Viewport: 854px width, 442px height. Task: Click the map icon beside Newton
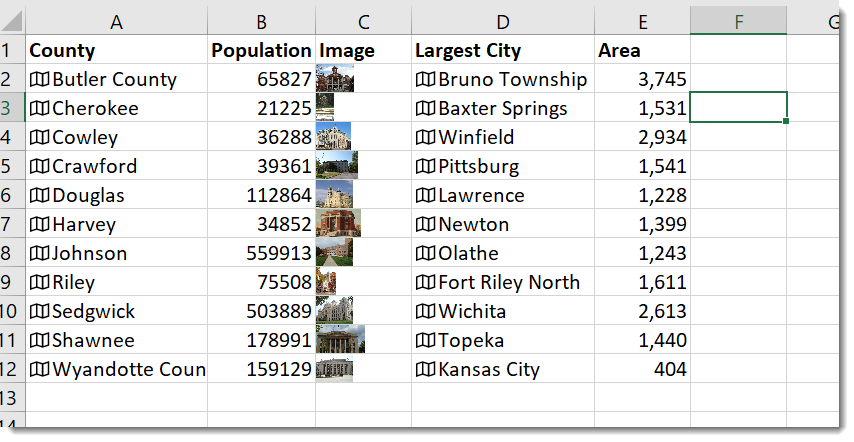(x=425, y=224)
